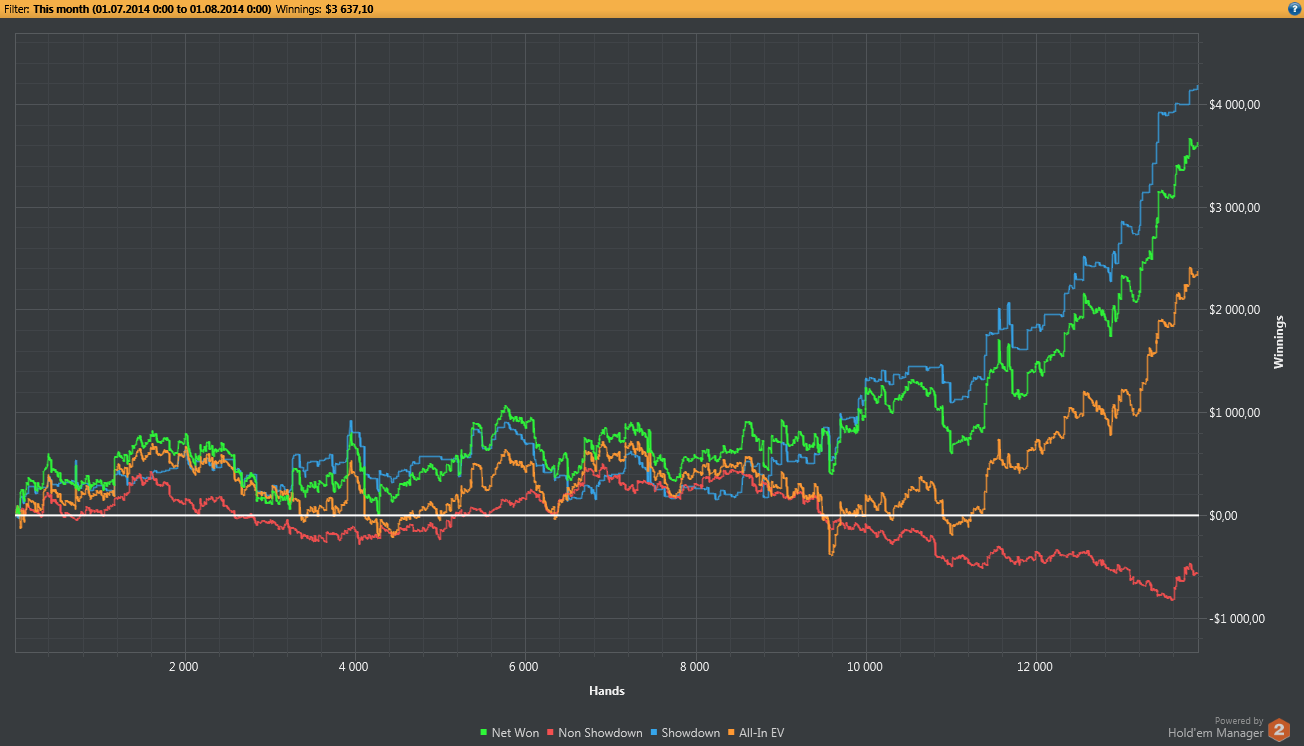Image resolution: width=1304 pixels, height=746 pixels.
Task: Click the Hold'em Manager 2 logo icon
Action: (x=1280, y=731)
